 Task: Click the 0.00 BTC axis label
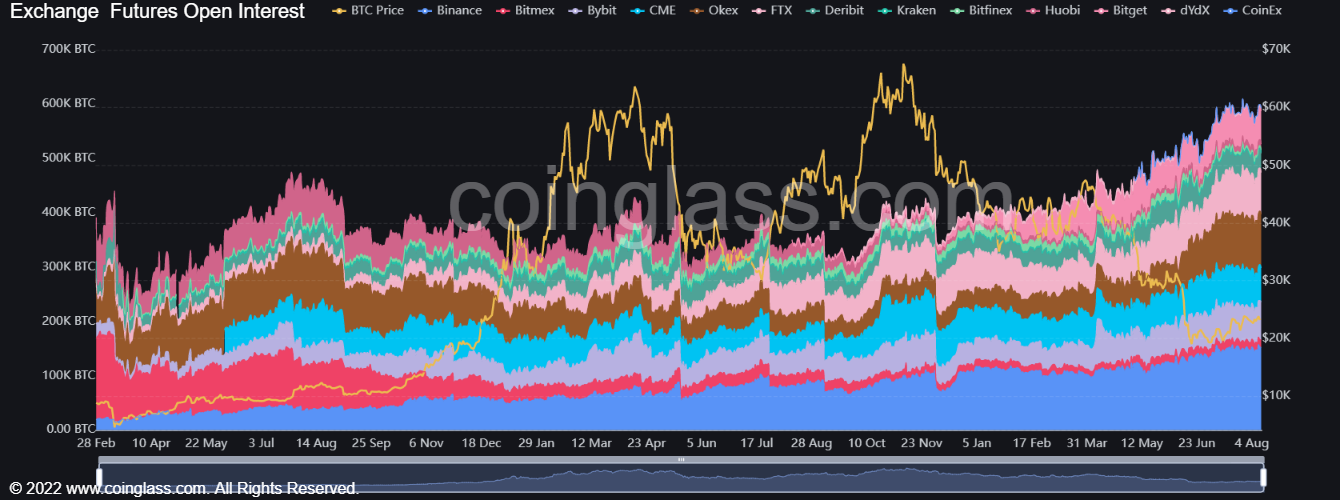[69, 429]
